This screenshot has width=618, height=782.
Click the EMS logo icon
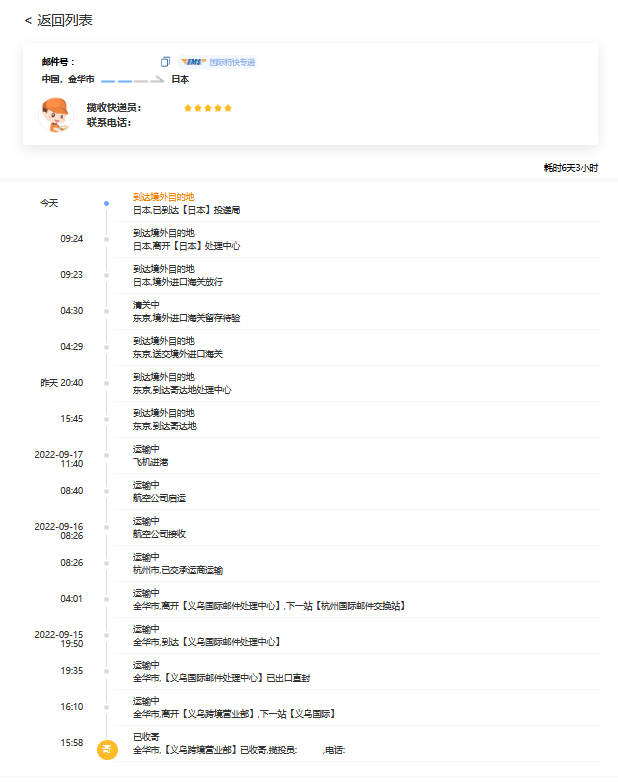[x=193, y=62]
